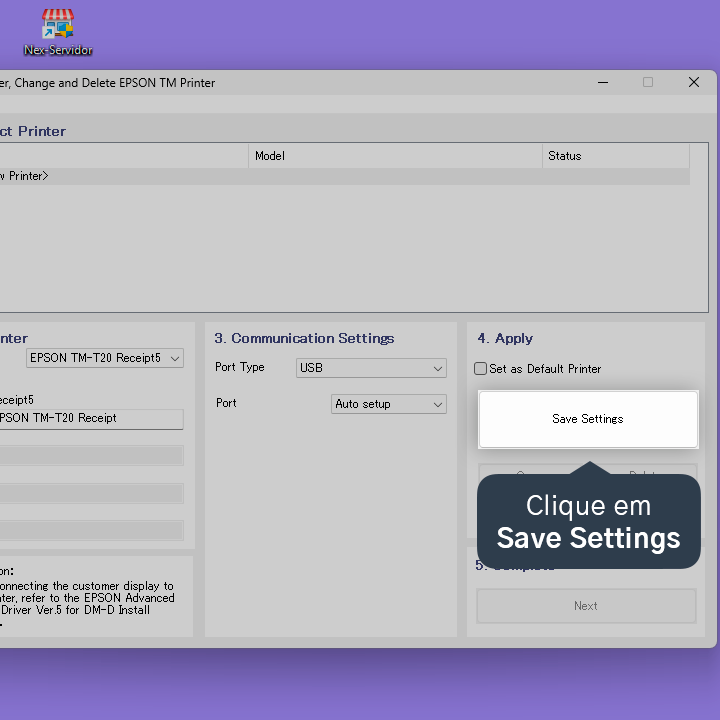Expand the EPSON TM-T20 Receipt5 driver dropdown
The height and width of the screenshot is (720, 720).
click(x=105, y=358)
